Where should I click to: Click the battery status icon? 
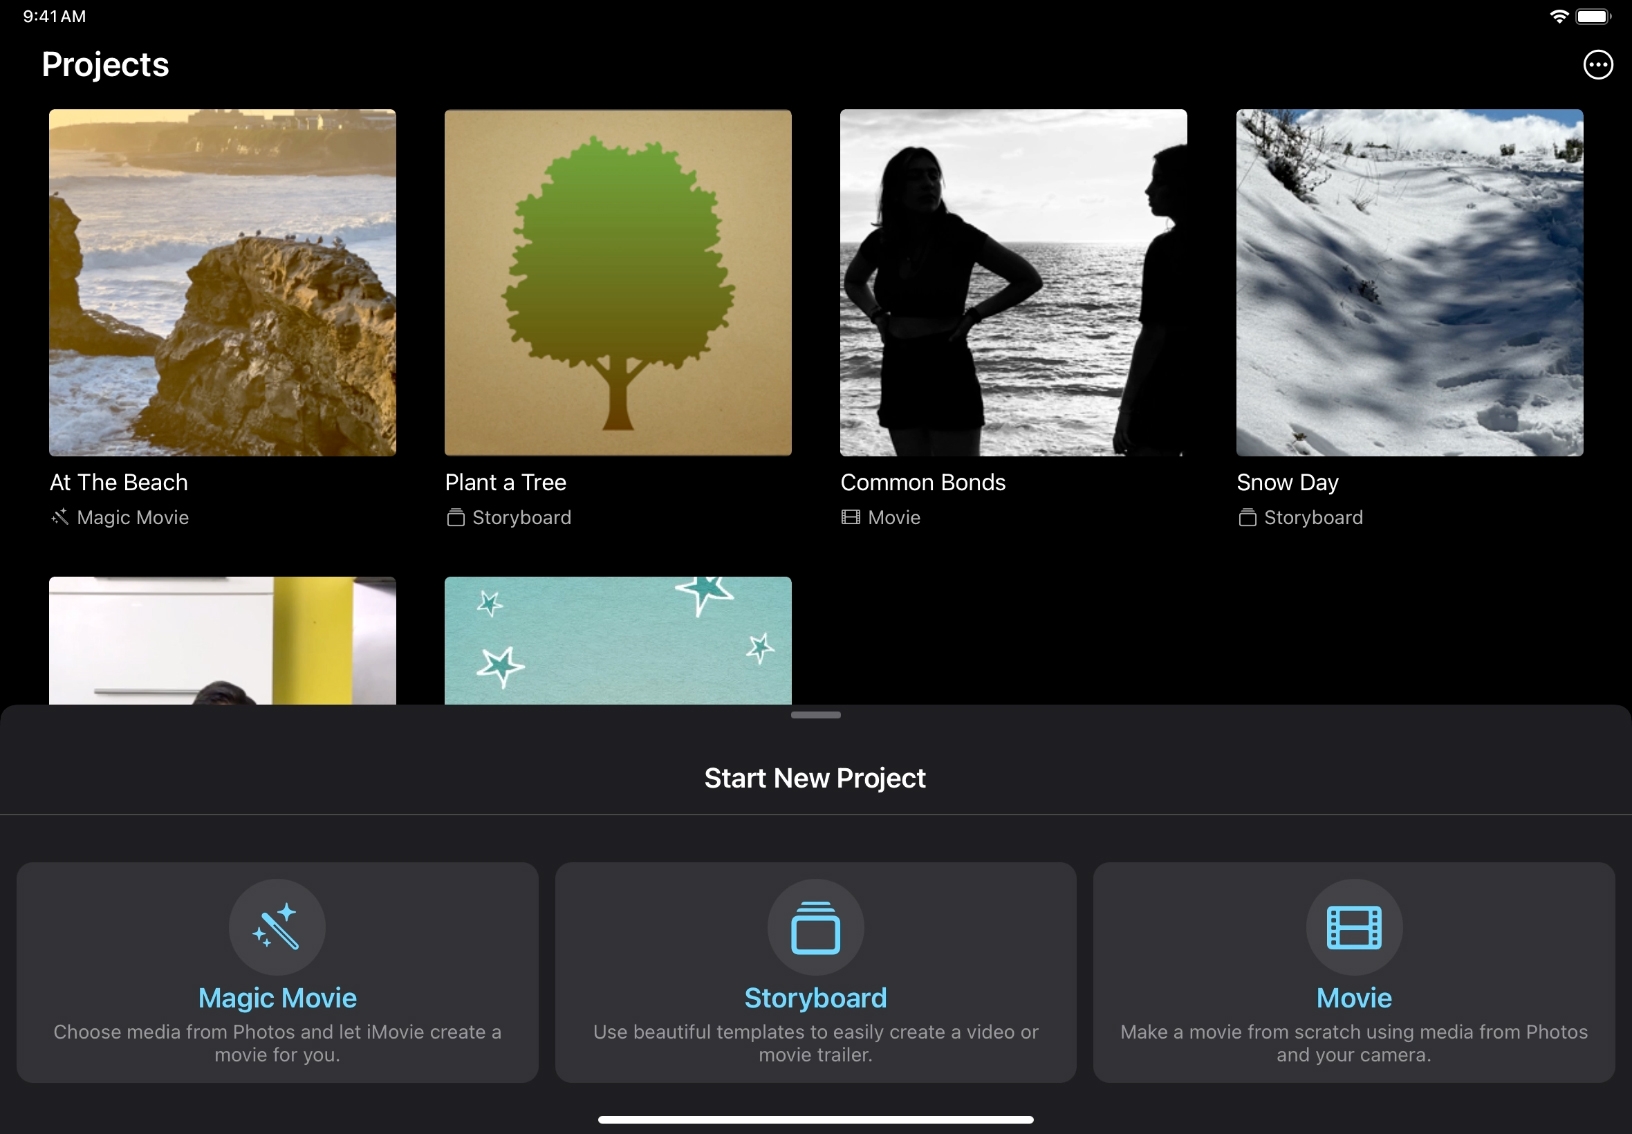coord(1593,16)
